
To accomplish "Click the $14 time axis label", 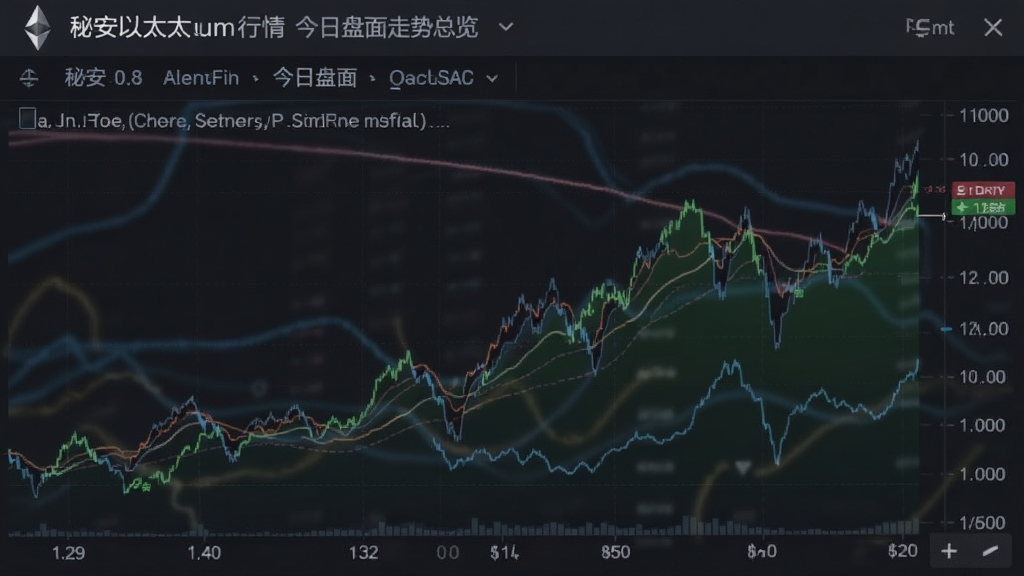I will tap(504, 553).
